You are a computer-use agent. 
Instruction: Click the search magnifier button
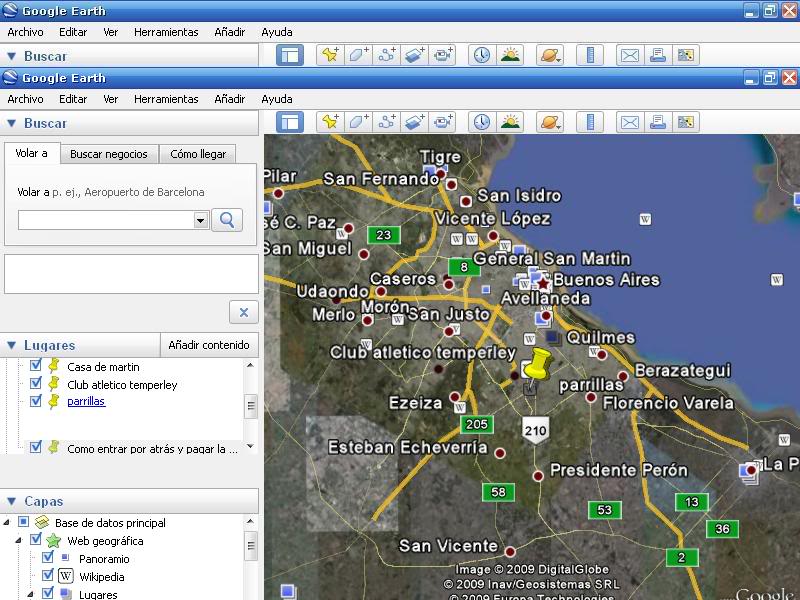click(227, 220)
